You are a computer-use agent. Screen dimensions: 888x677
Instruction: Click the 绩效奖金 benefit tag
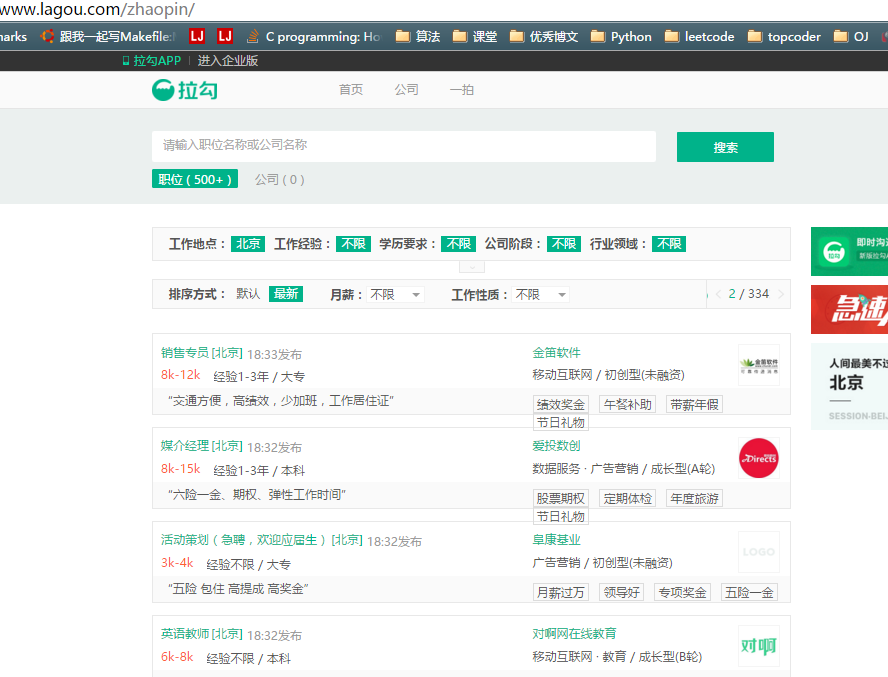[561, 405]
